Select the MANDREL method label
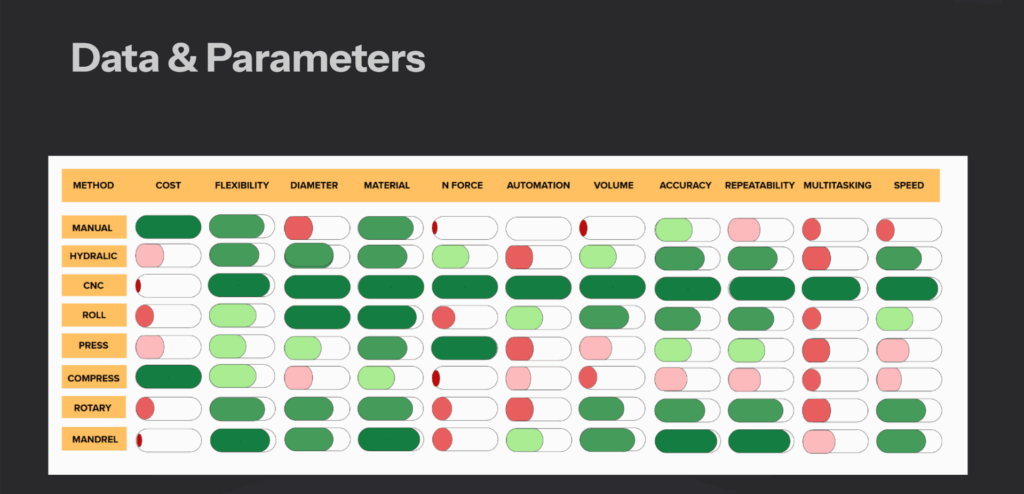The image size is (1024, 494). (94, 439)
